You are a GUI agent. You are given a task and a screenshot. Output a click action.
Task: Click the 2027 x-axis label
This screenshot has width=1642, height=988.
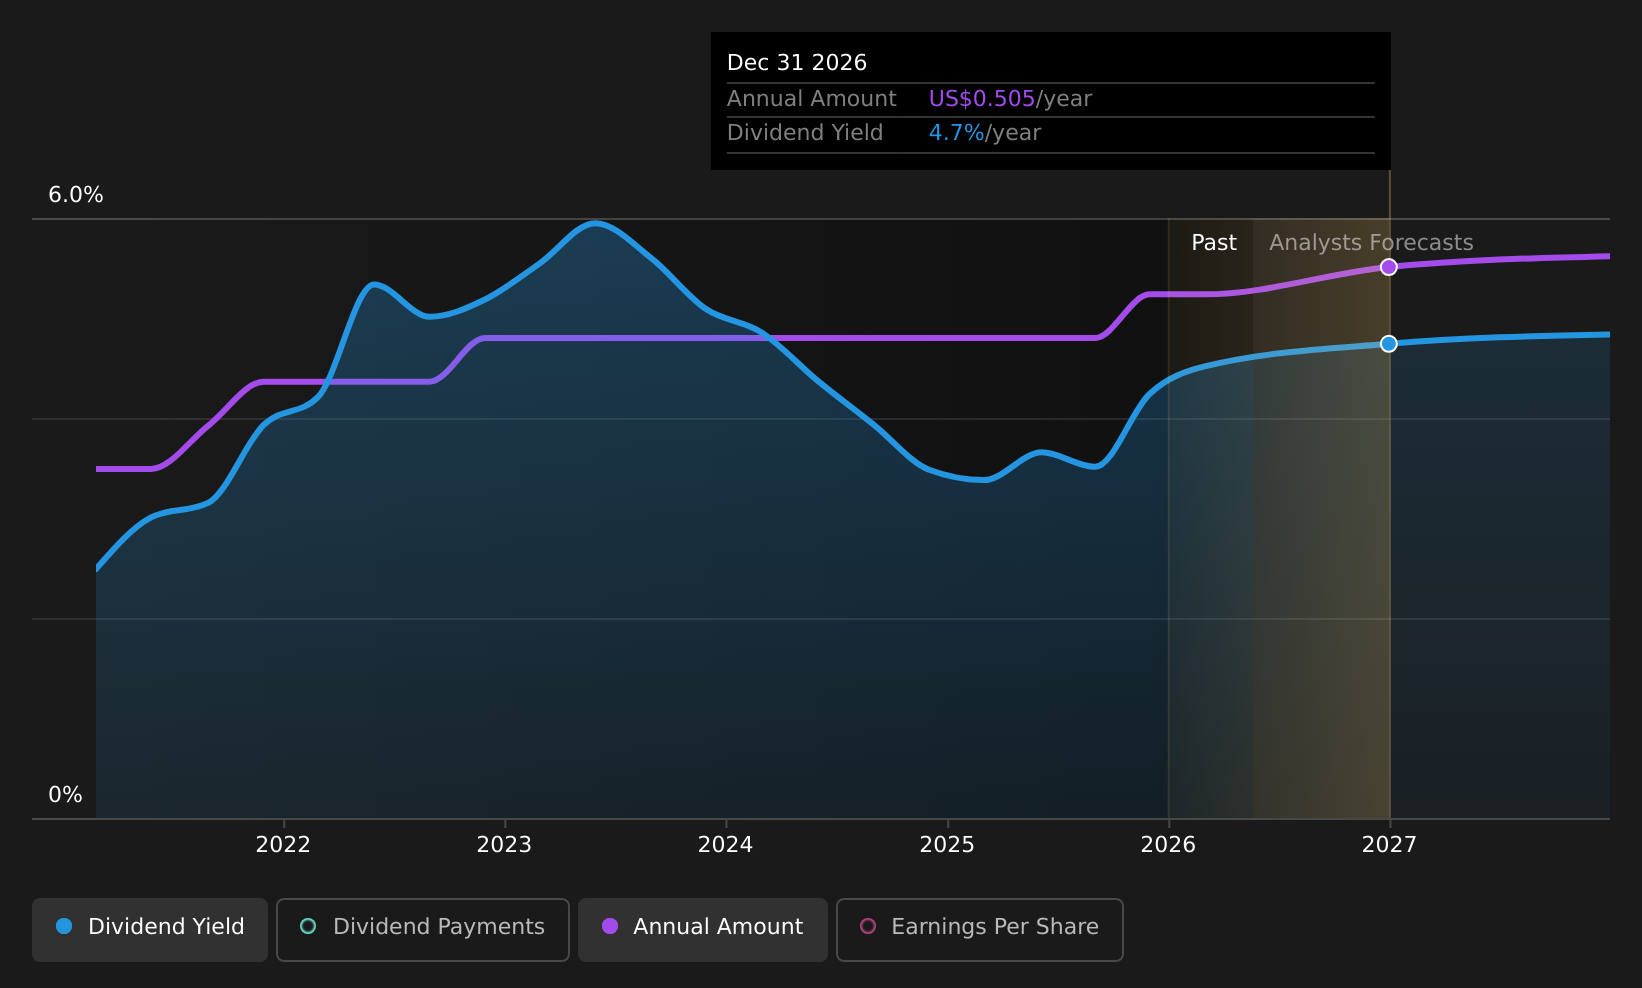click(1389, 845)
